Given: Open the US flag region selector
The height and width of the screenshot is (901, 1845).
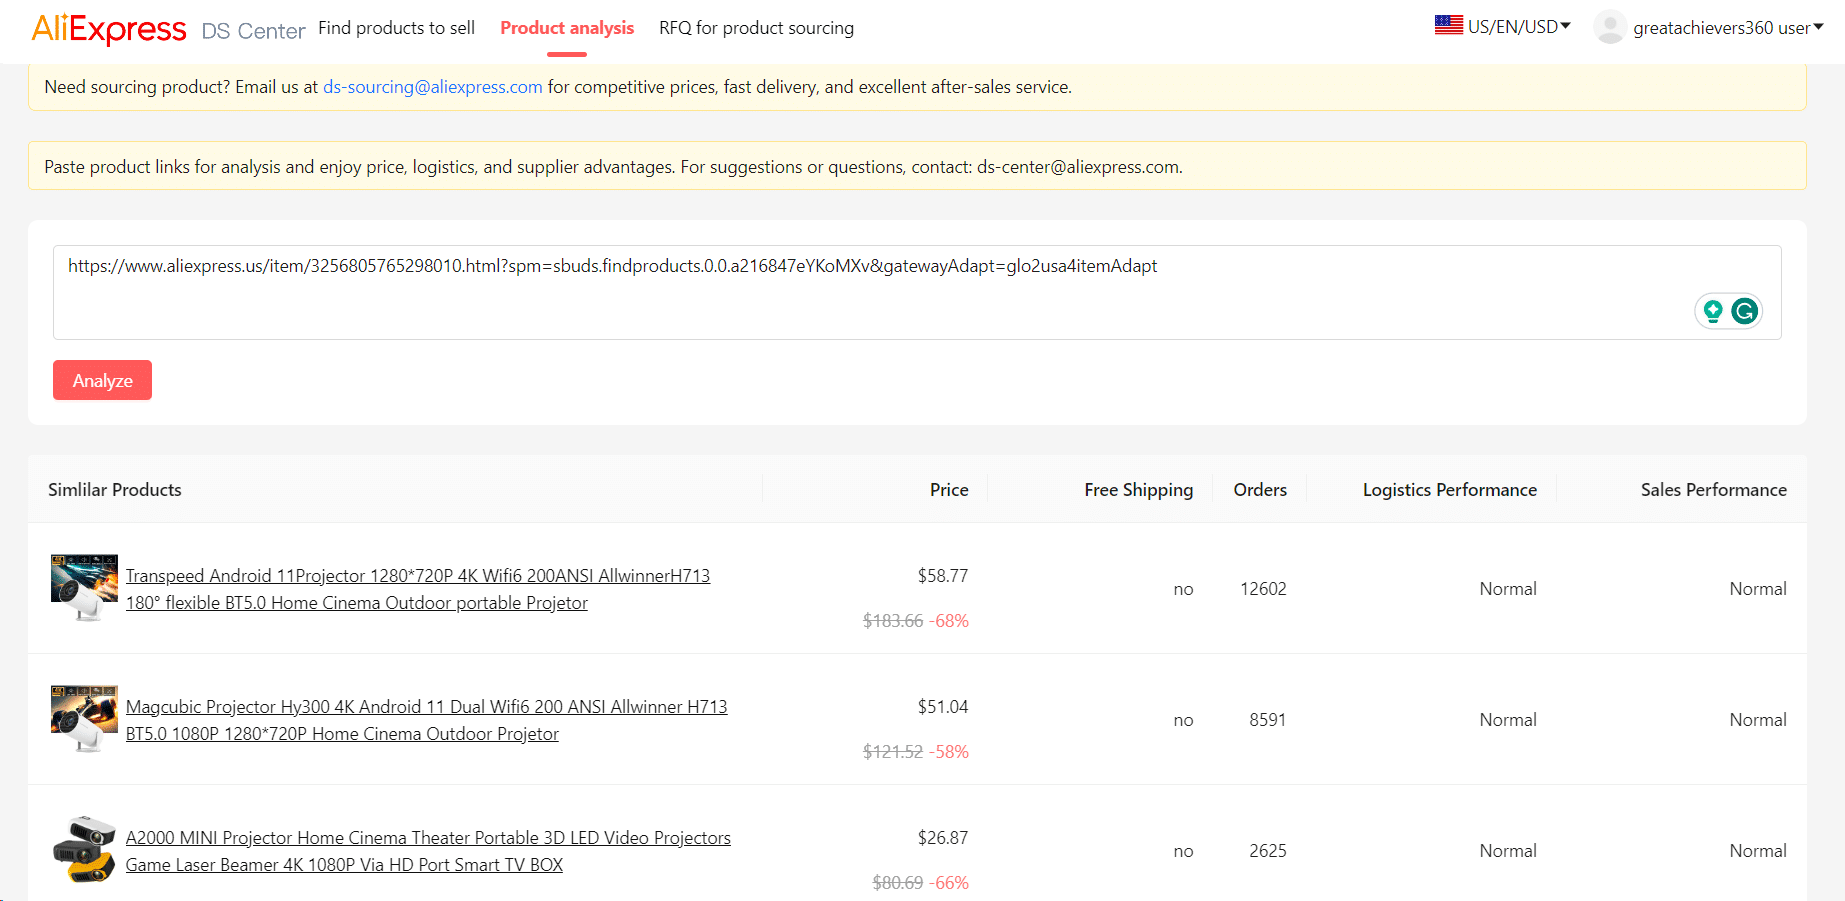Looking at the screenshot, I should pyautogui.click(x=1448, y=25).
